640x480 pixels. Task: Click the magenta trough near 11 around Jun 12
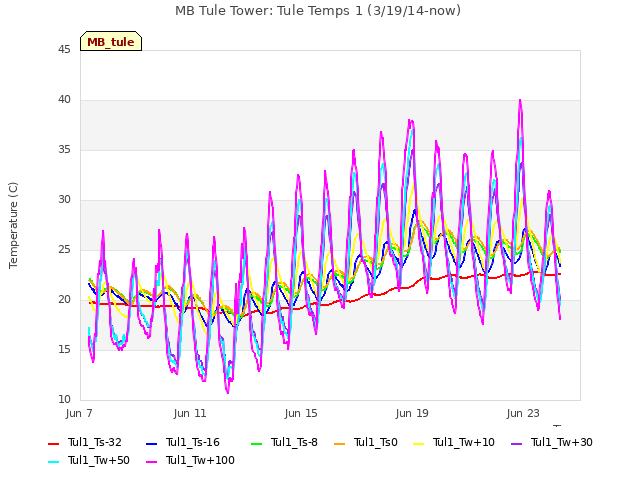(228, 392)
